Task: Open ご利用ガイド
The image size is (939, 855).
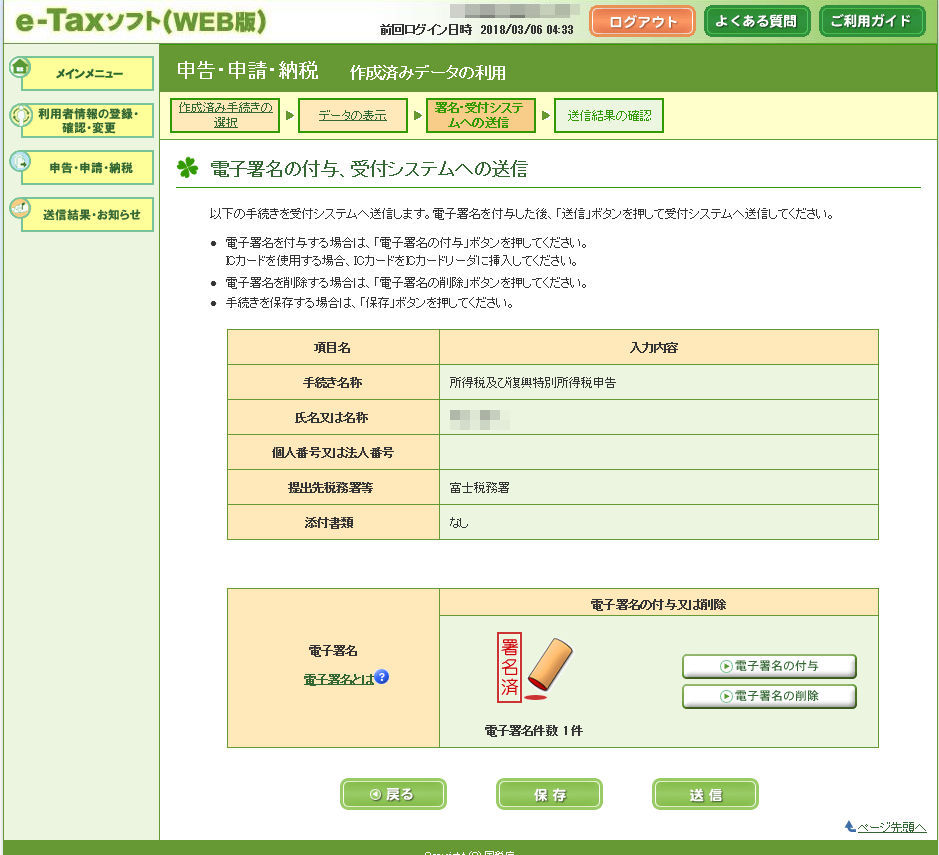Action: [x=872, y=22]
